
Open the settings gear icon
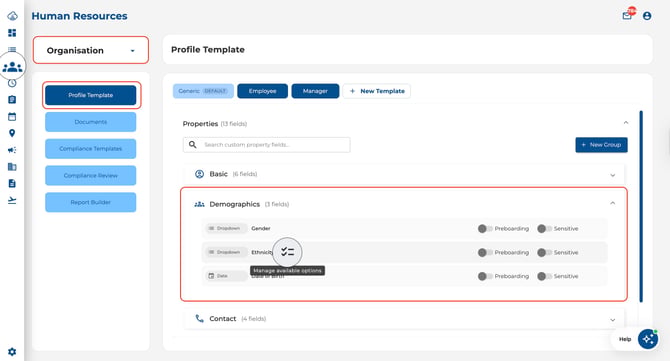(12, 352)
